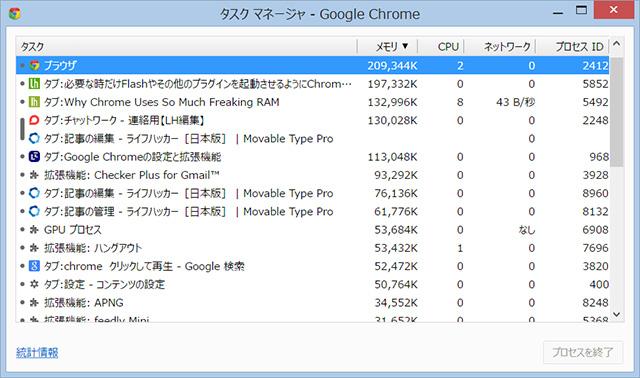Sort by the プロセス ID column header
The image size is (640, 378).
coord(573,47)
